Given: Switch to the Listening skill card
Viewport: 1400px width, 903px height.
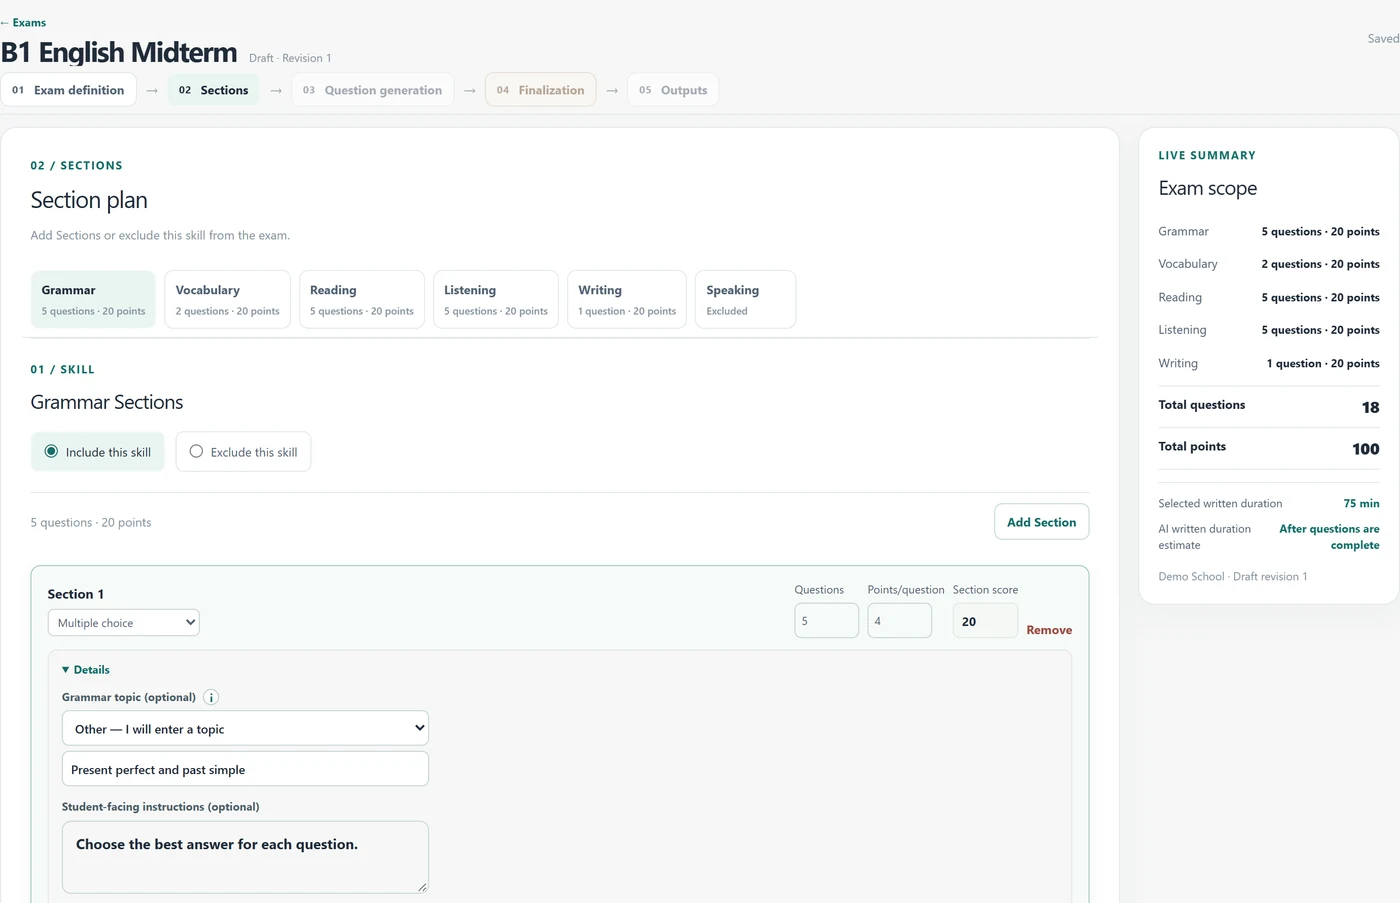Looking at the screenshot, I should (x=496, y=299).
